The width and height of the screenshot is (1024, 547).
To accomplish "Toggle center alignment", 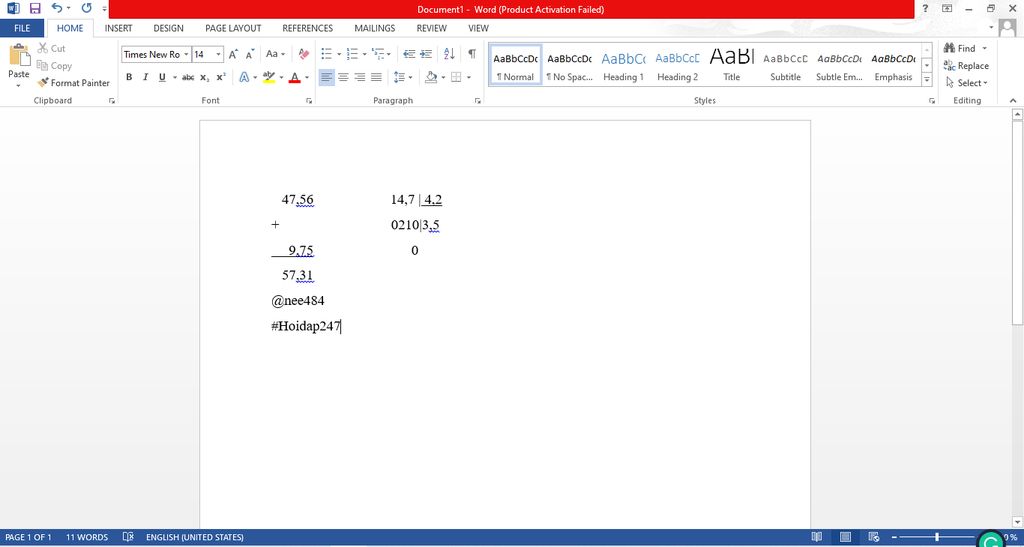I will (x=343, y=77).
